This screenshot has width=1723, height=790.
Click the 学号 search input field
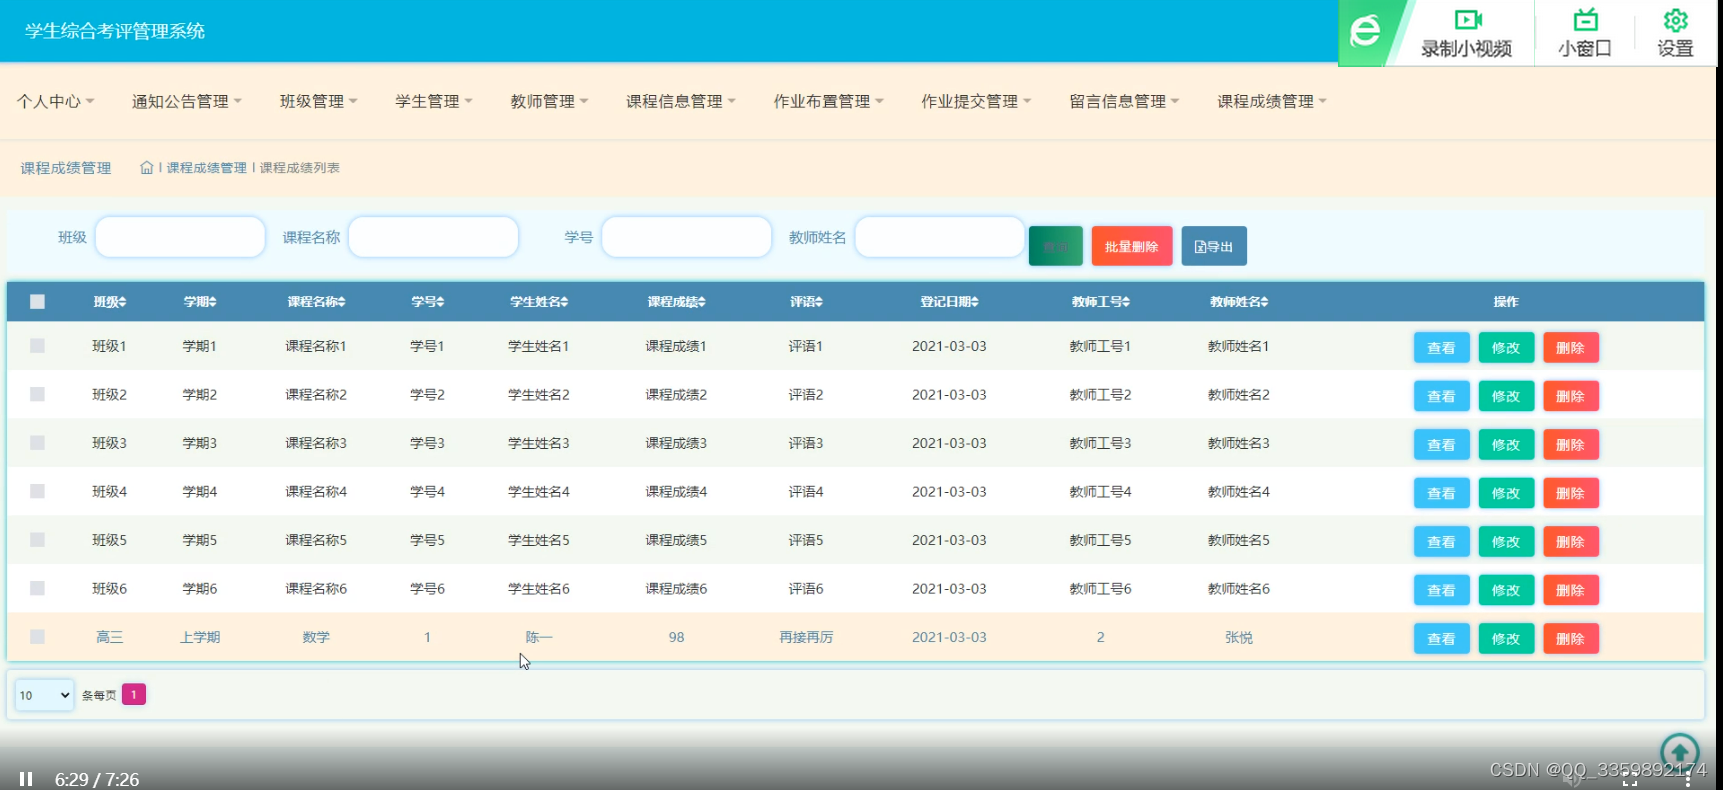(x=686, y=237)
